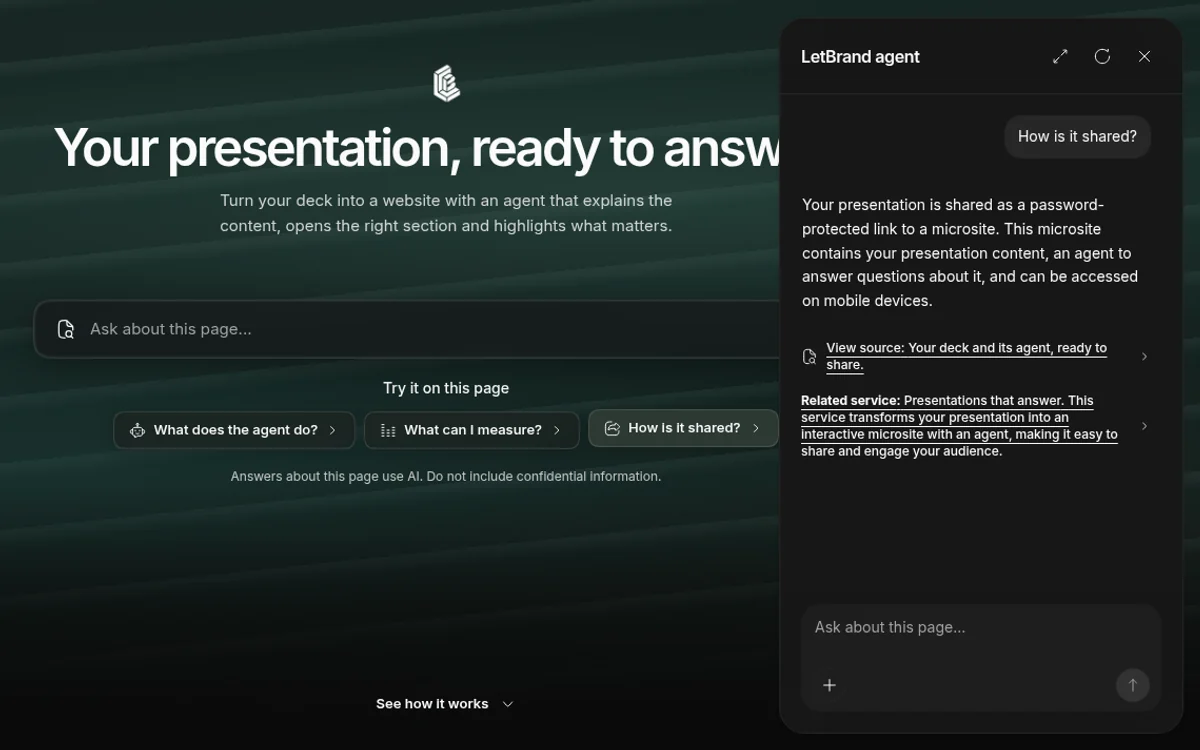
Task: Click the LetBrand logo at top of page
Action: click(x=446, y=84)
